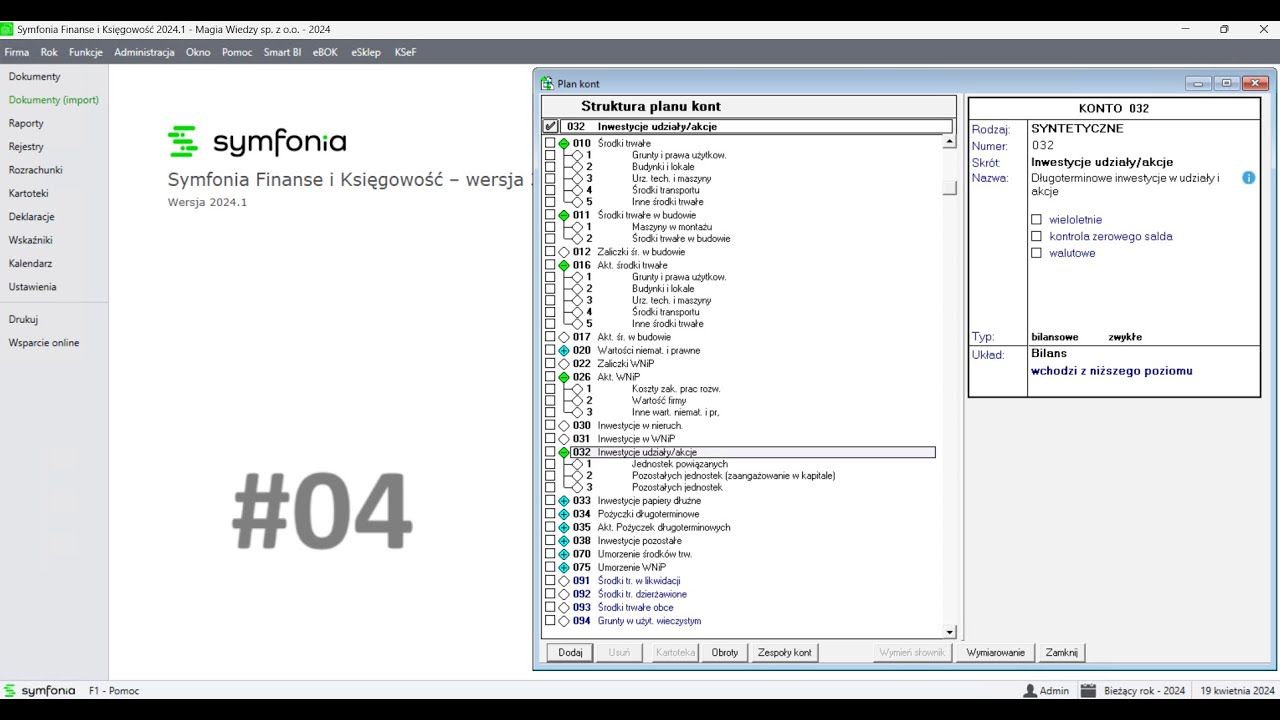Click the Admin user icon in status bar
Image resolution: width=1280 pixels, height=720 pixels.
click(x=1030, y=691)
